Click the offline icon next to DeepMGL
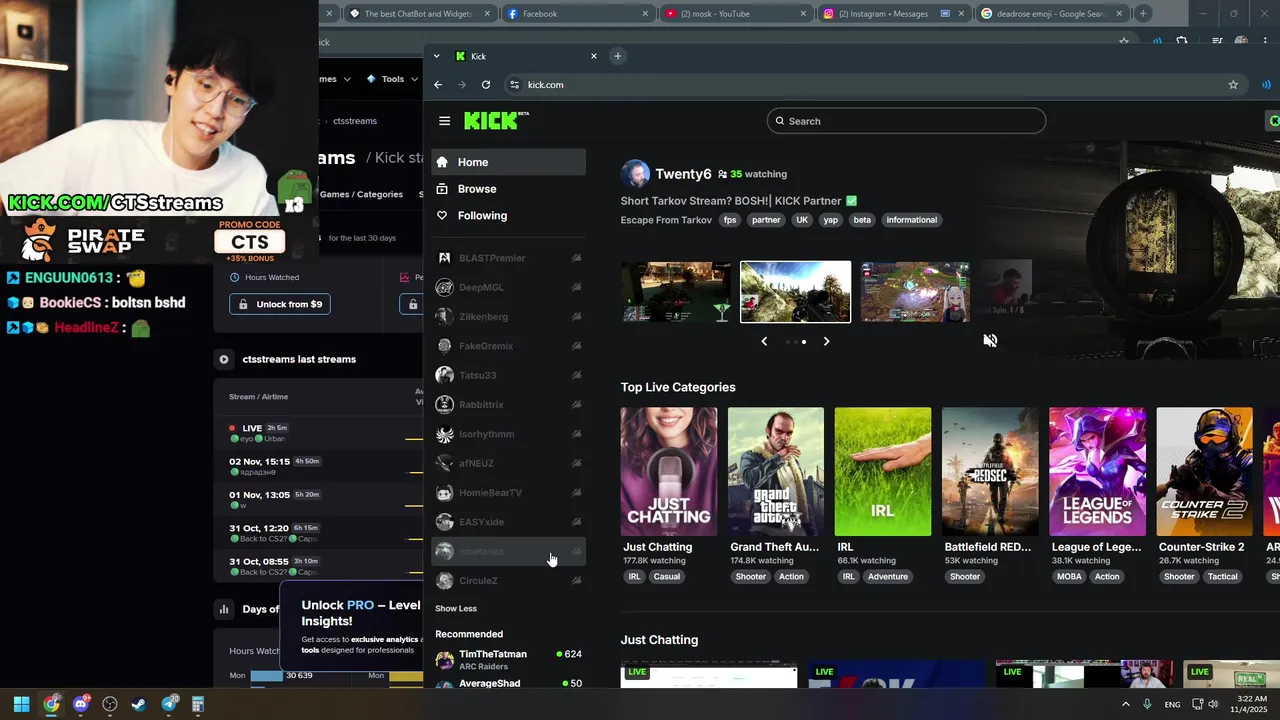1280x720 pixels. click(x=576, y=287)
